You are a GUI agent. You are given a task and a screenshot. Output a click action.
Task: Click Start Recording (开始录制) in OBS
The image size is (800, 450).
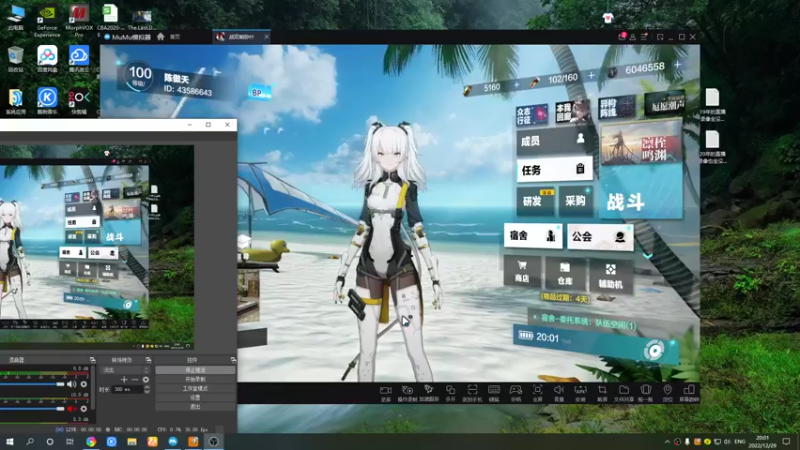pyautogui.click(x=195, y=379)
